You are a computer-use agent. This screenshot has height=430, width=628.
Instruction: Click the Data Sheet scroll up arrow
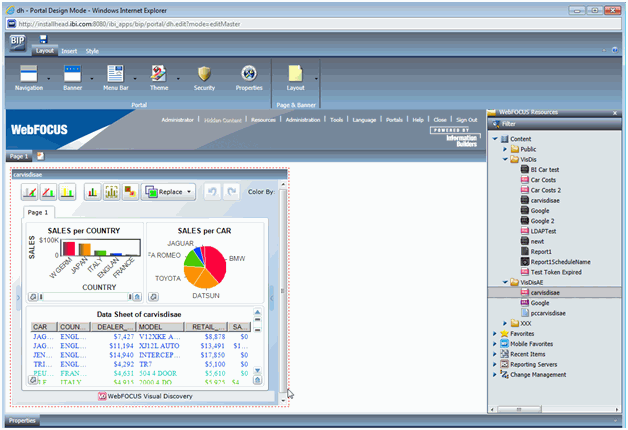click(258, 312)
